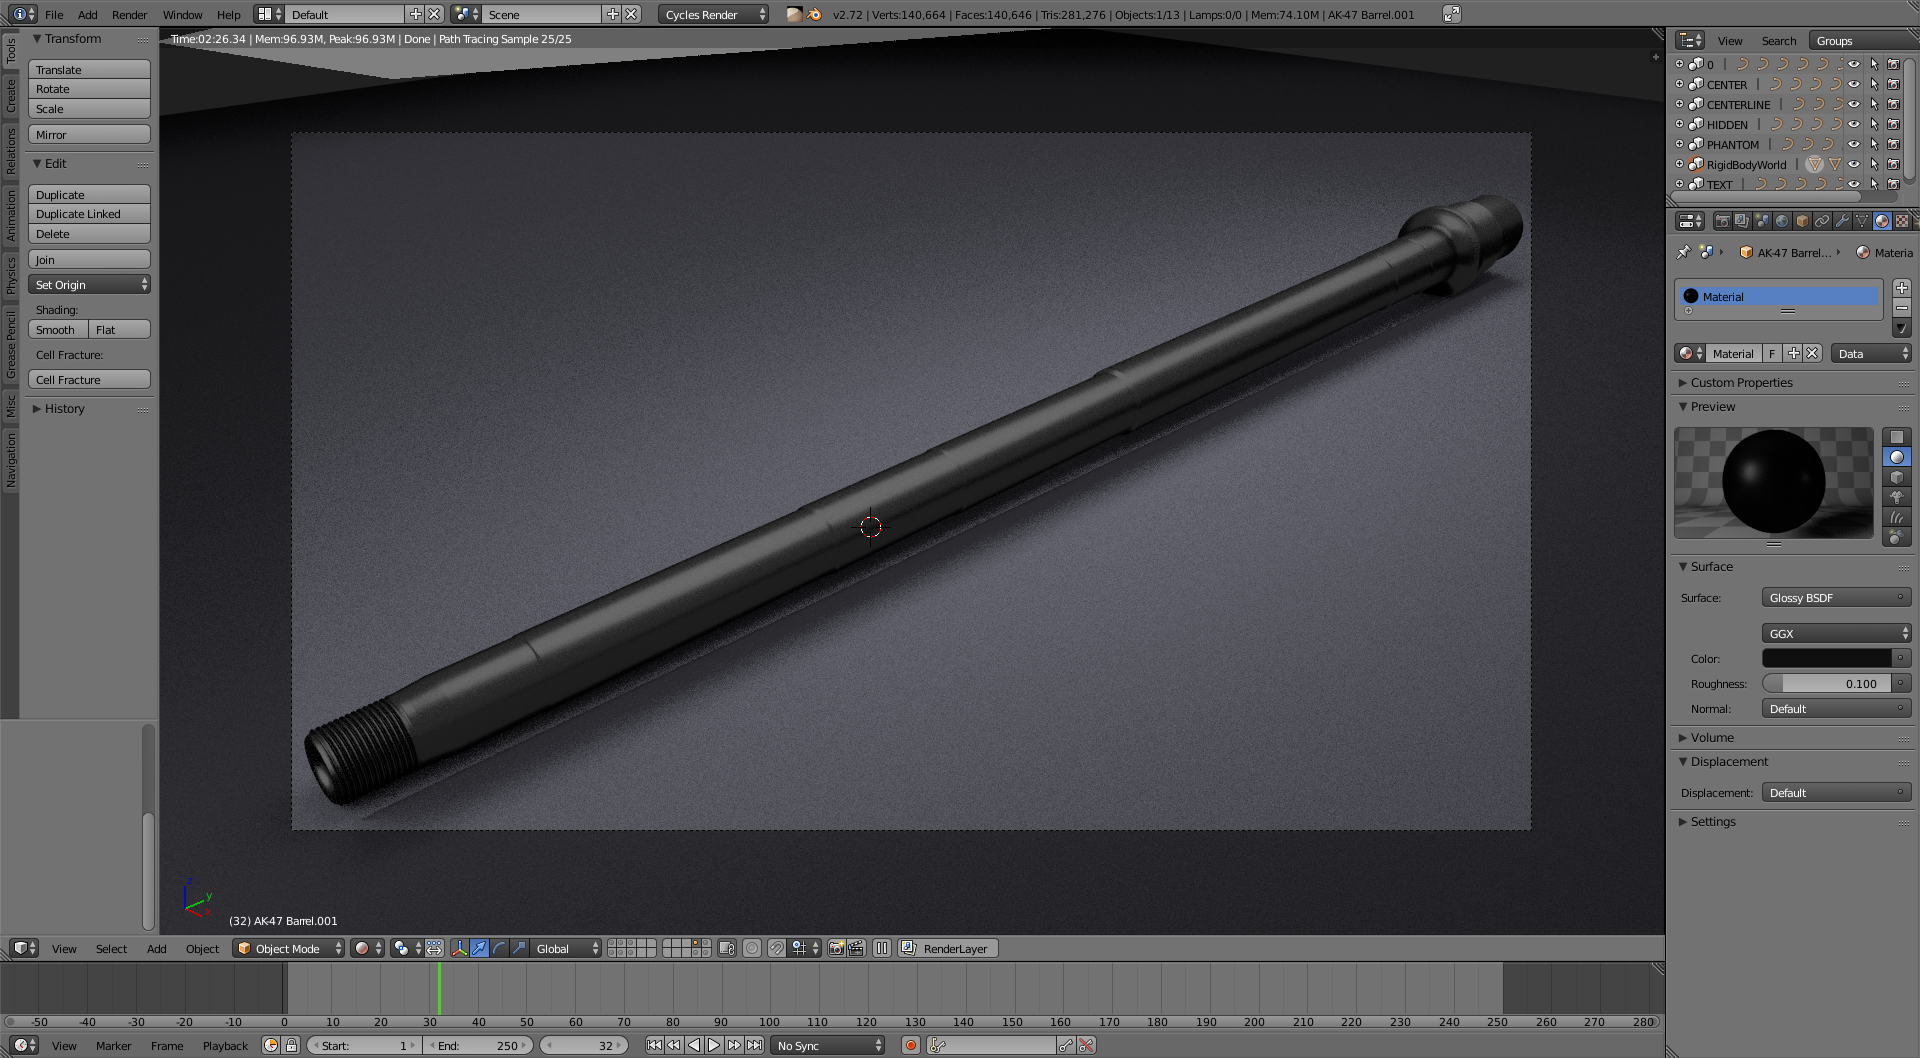Open the Global orientation dropdown
This screenshot has height=1058, width=1920.
pos(566,948)
